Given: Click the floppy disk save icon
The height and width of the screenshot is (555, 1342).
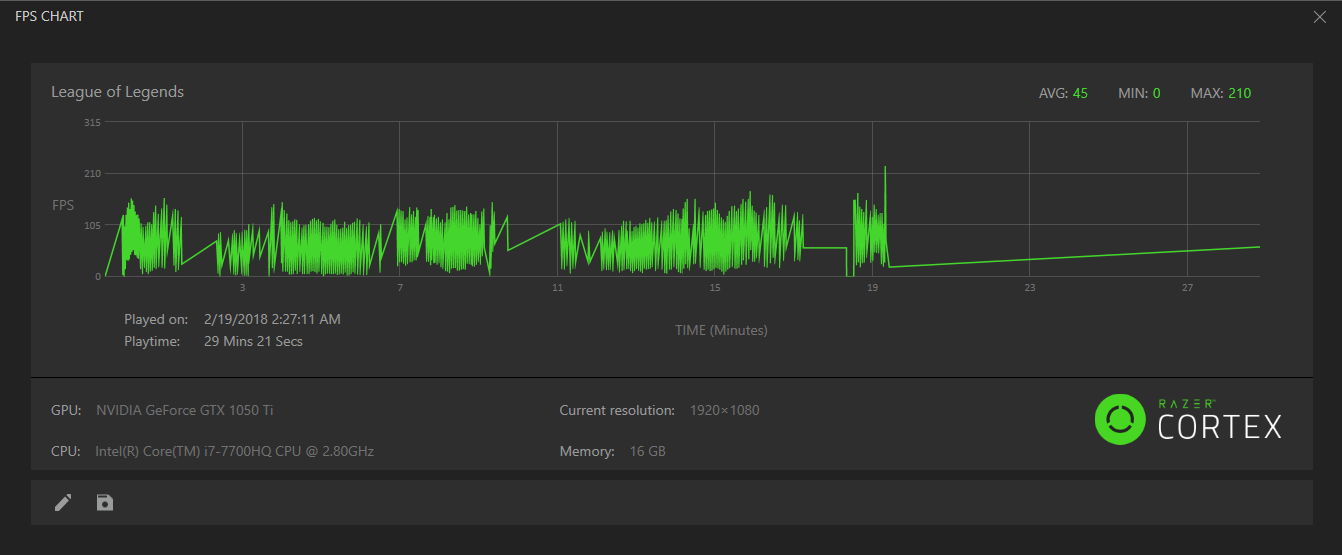Looking at the screenshot, I should (x=105, y=502).
